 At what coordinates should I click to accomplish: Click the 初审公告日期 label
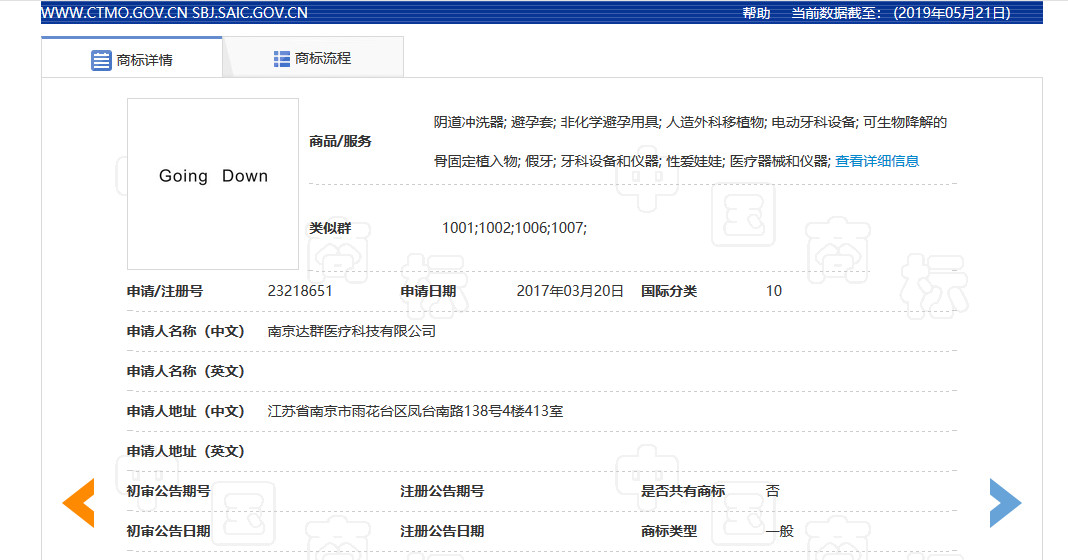coord(168,531)
